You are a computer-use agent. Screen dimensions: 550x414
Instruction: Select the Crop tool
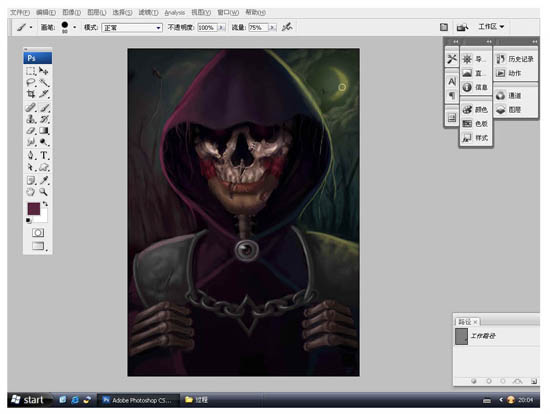click(x=31, y=94)
